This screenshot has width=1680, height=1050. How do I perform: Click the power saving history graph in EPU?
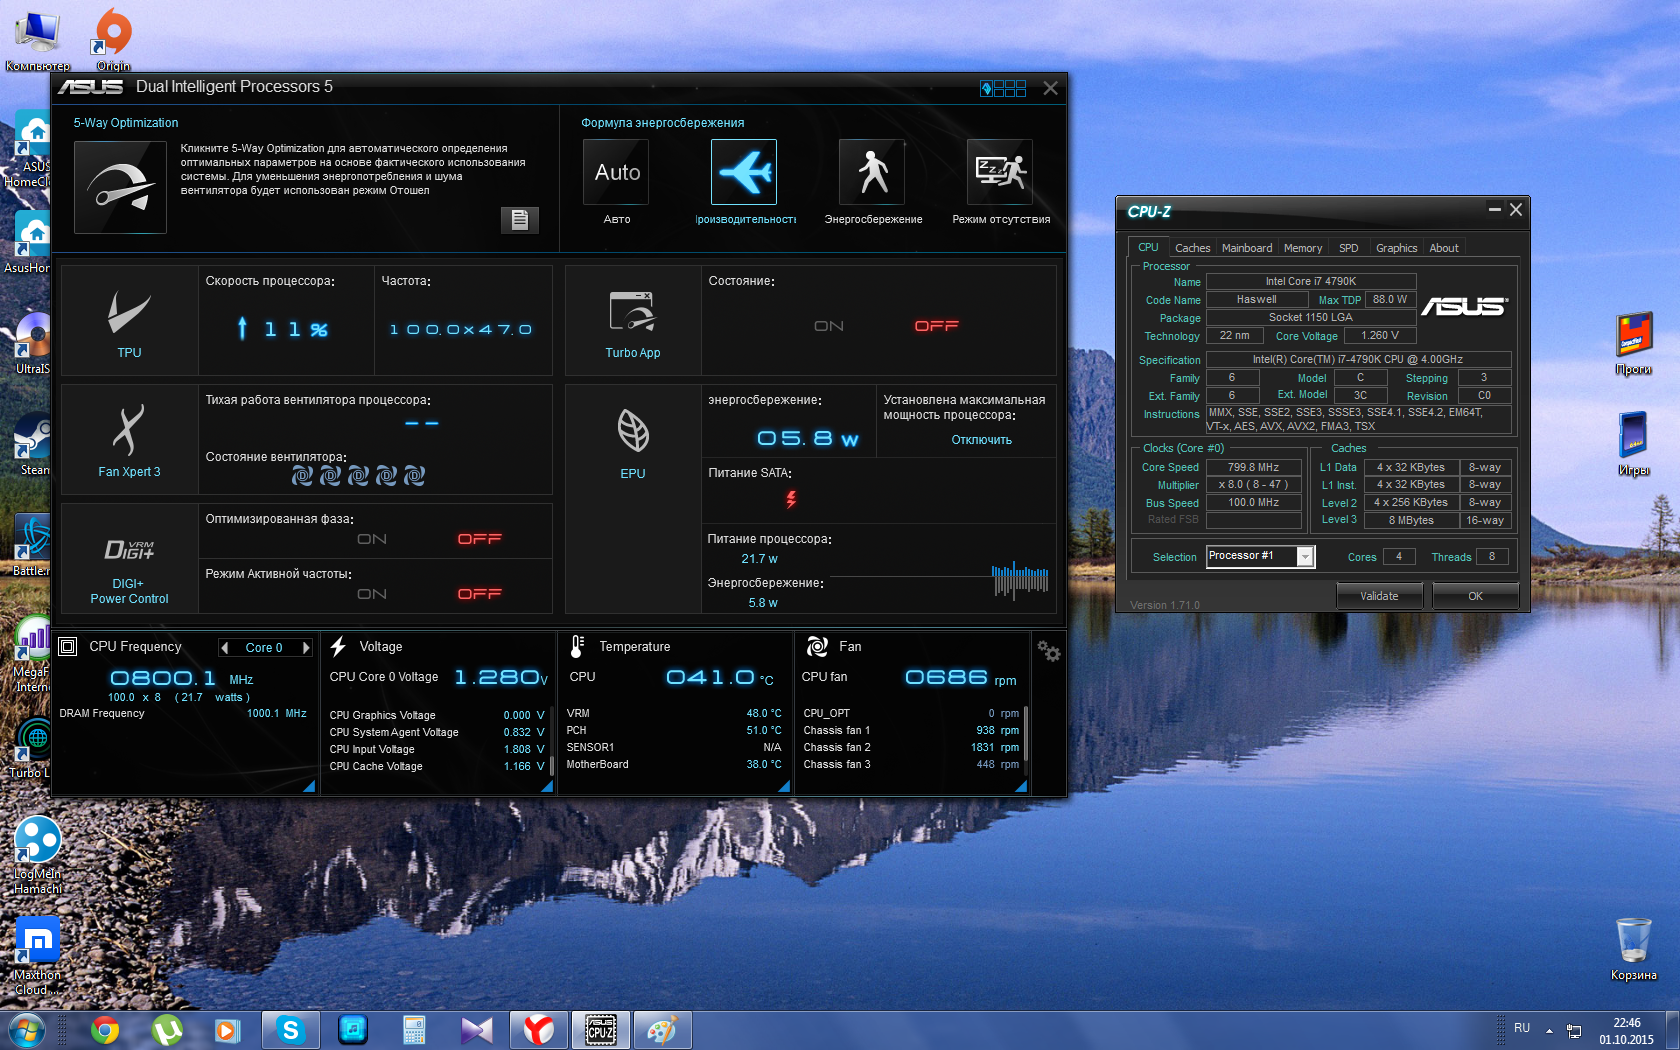pos(1020,580)
